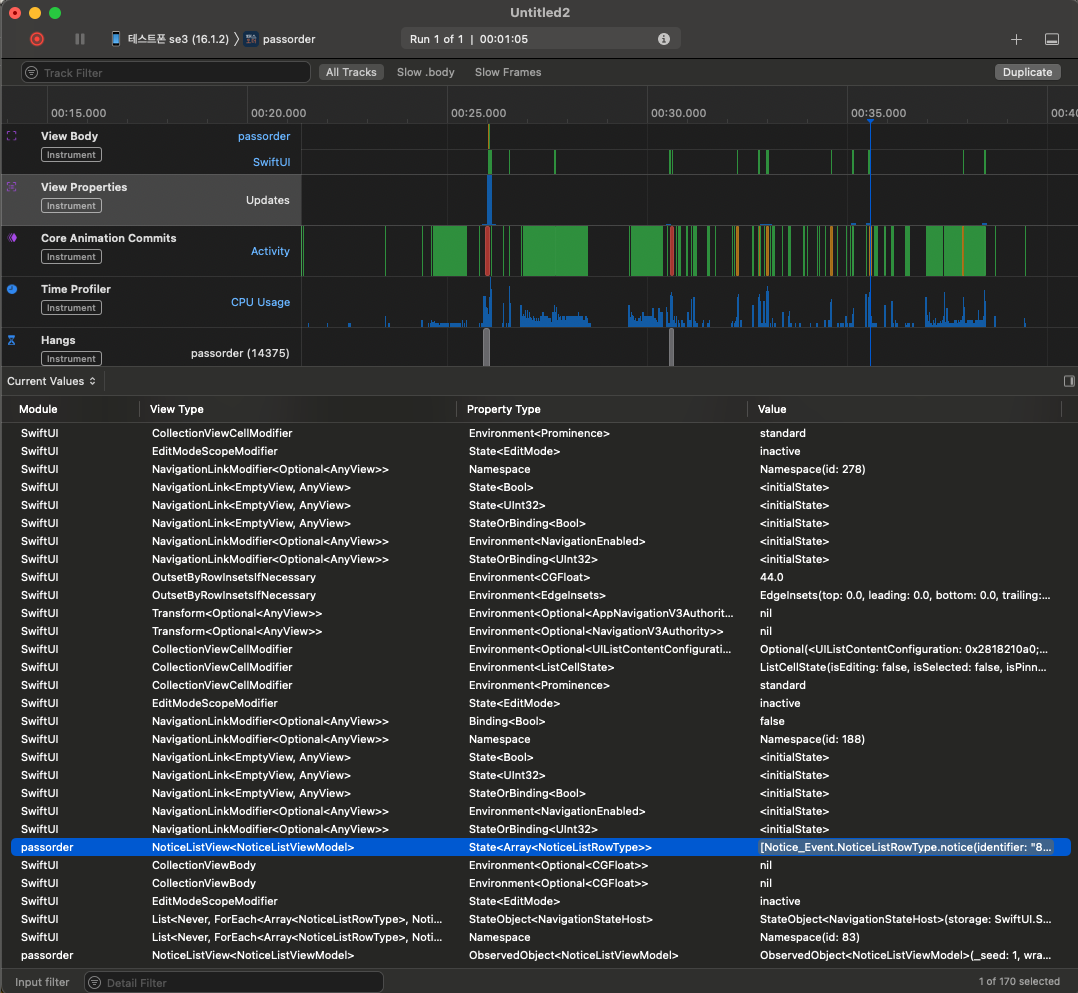Pause the recording with the pause button
This screenshot has width=1078, height=993.
(x=80, y=39)
